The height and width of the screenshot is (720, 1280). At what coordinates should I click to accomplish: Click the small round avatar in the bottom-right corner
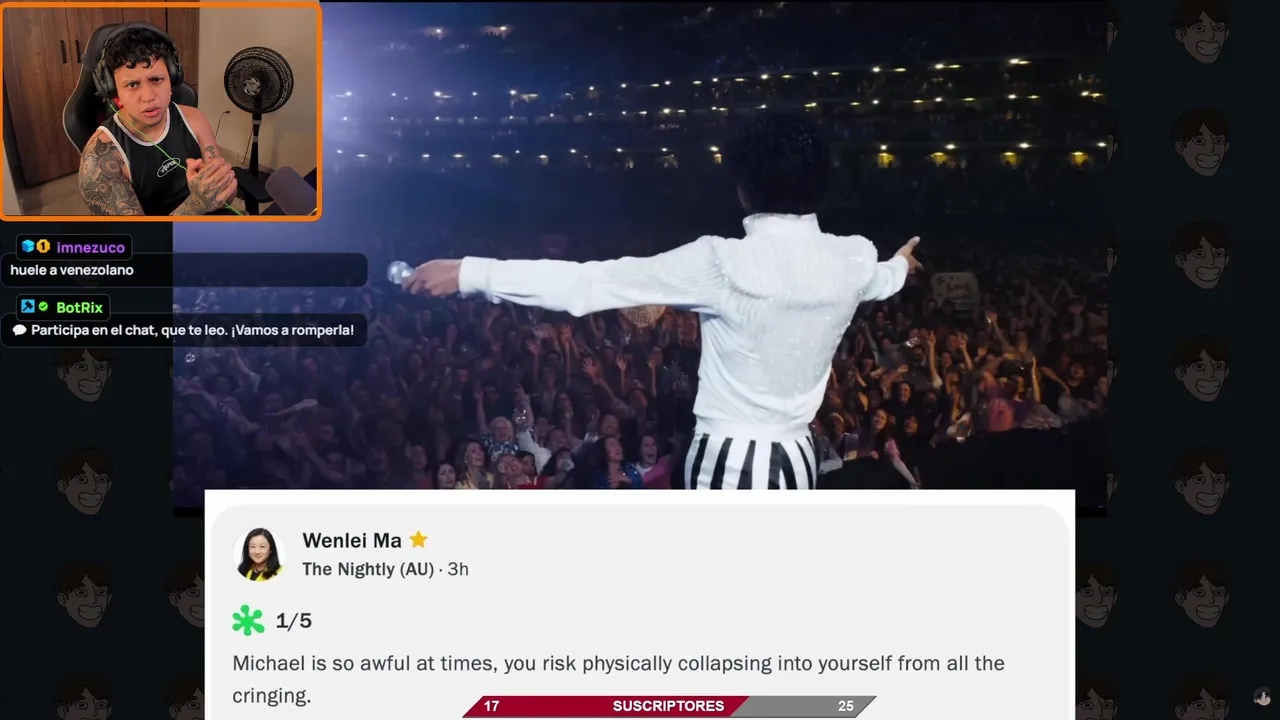1263,696
